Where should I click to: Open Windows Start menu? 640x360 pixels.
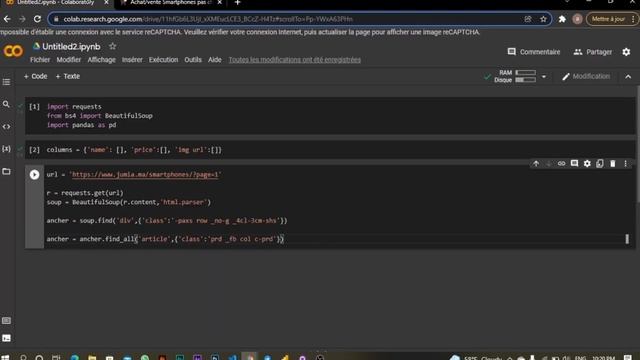point(6,358)
